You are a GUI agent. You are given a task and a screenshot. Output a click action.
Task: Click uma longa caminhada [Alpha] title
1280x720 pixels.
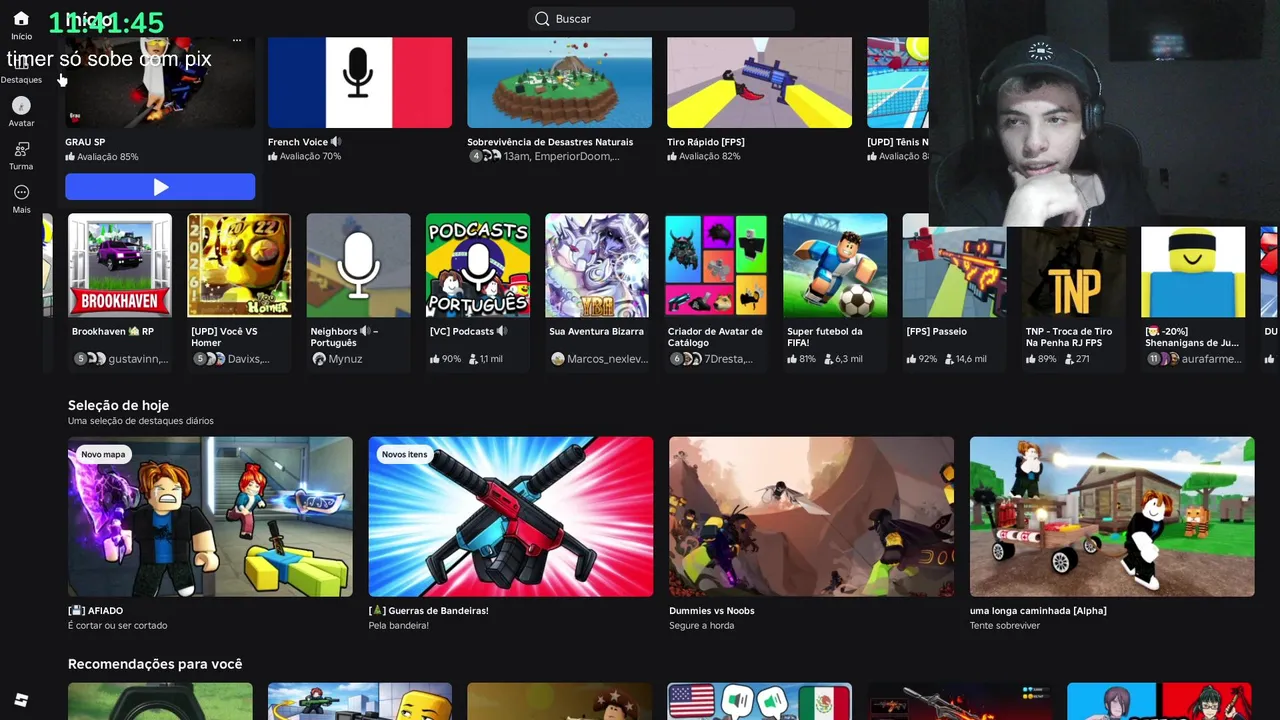click(1038, 611)
